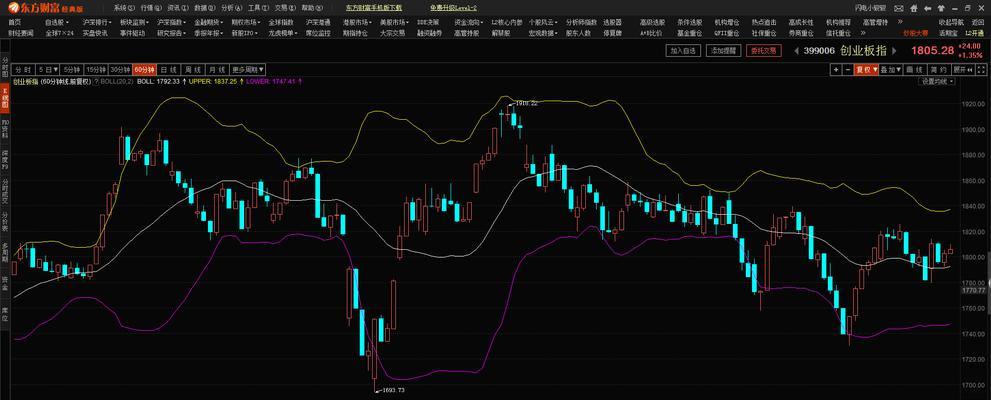
Task: Open the 更多周期 dropdown
Action: 248,70
